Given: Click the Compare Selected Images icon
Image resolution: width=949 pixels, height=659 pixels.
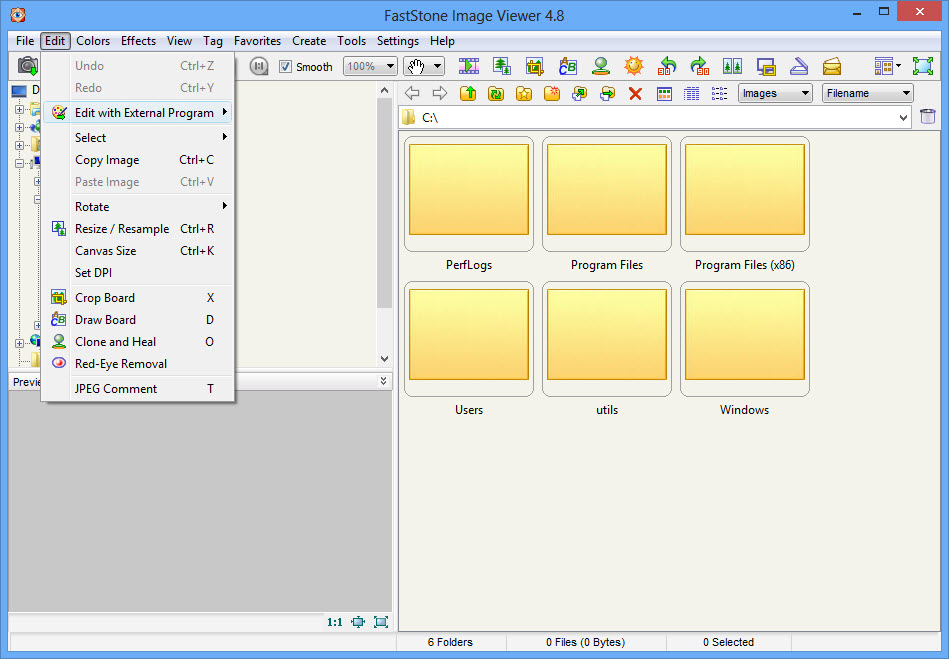Looking at the screenshot, I should (732, 66).
